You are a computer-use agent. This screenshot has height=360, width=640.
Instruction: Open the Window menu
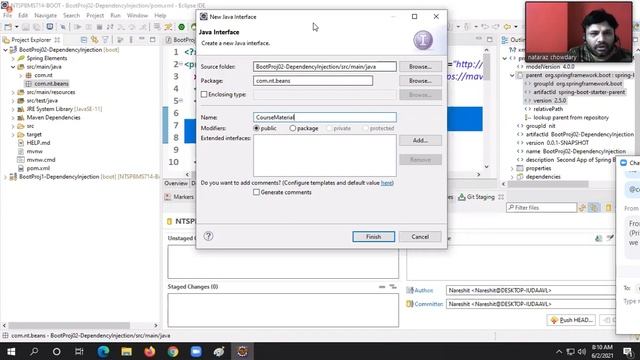tap(137, 16)
